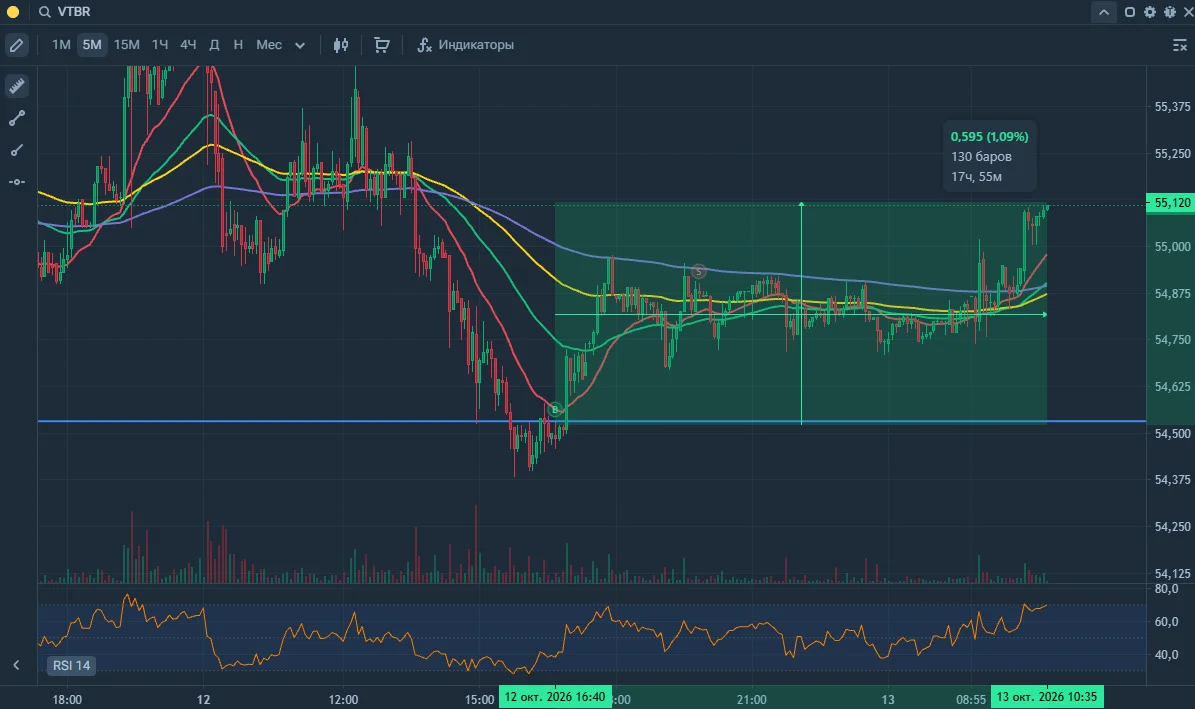Click the 17ч, 55м duration text
This screenshot has height=709, width=1195.
coord(976,176)
